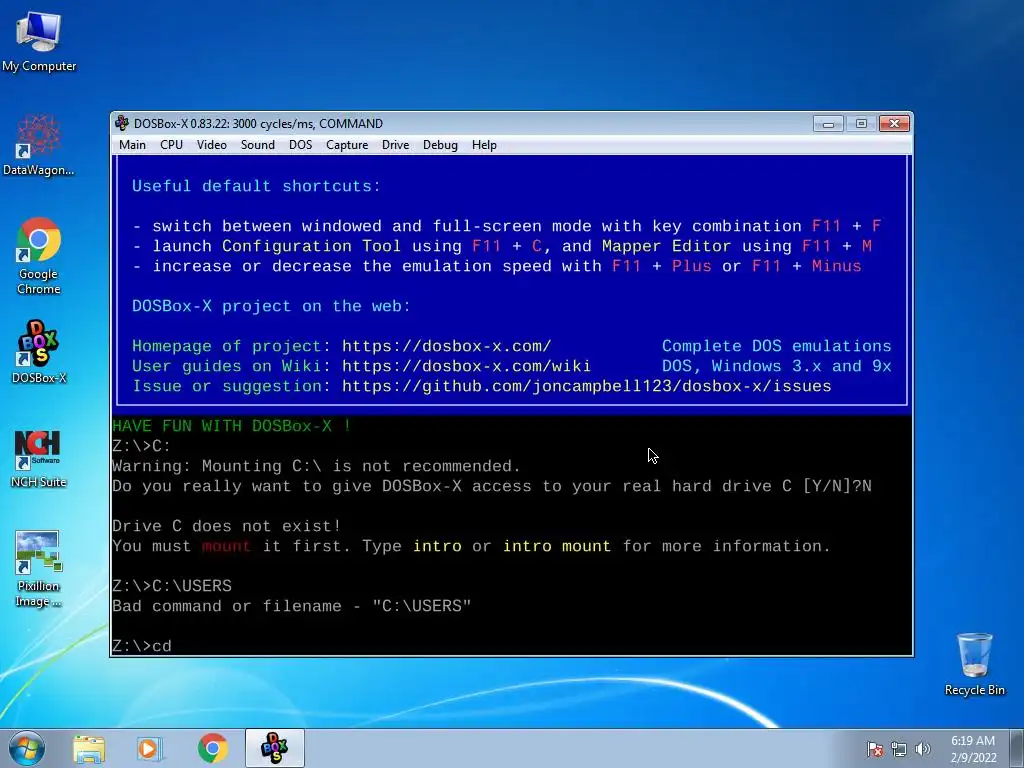Minimize the DOSBox-X window
This screenshot has height=768, width=1024.
(x=828, y=123)
